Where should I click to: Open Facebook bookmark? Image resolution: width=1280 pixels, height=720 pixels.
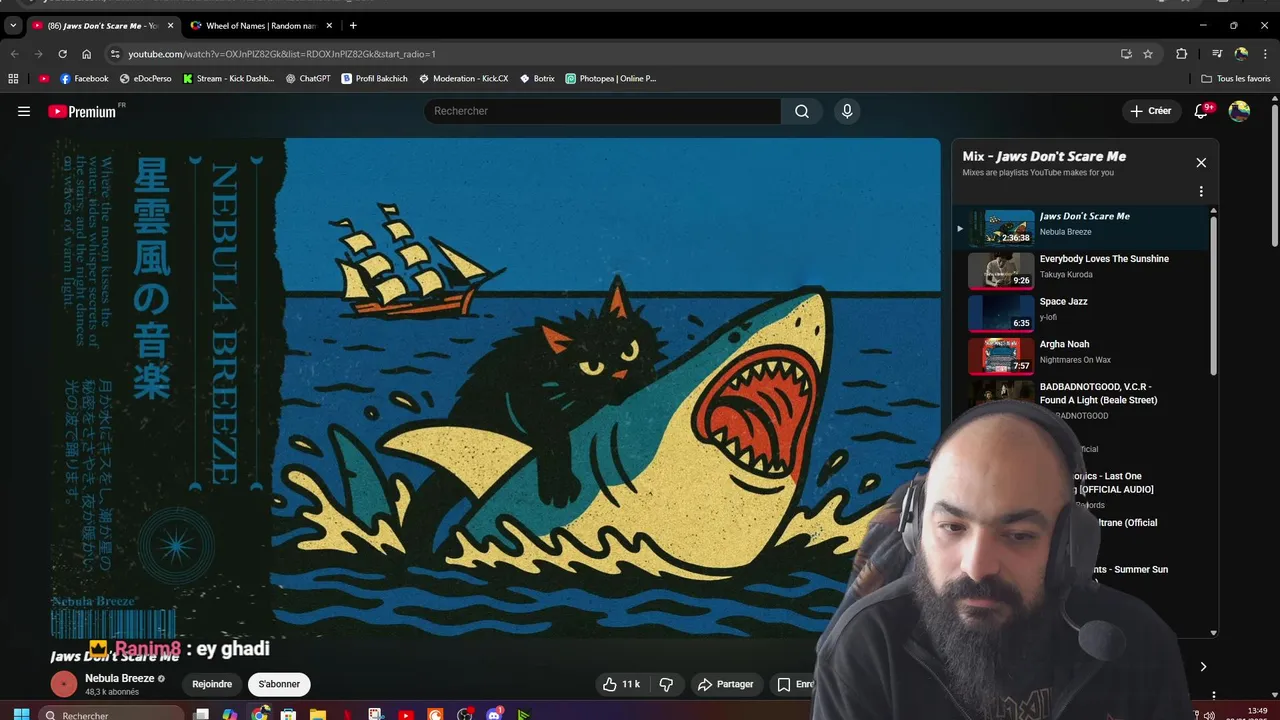coord(84,78)
